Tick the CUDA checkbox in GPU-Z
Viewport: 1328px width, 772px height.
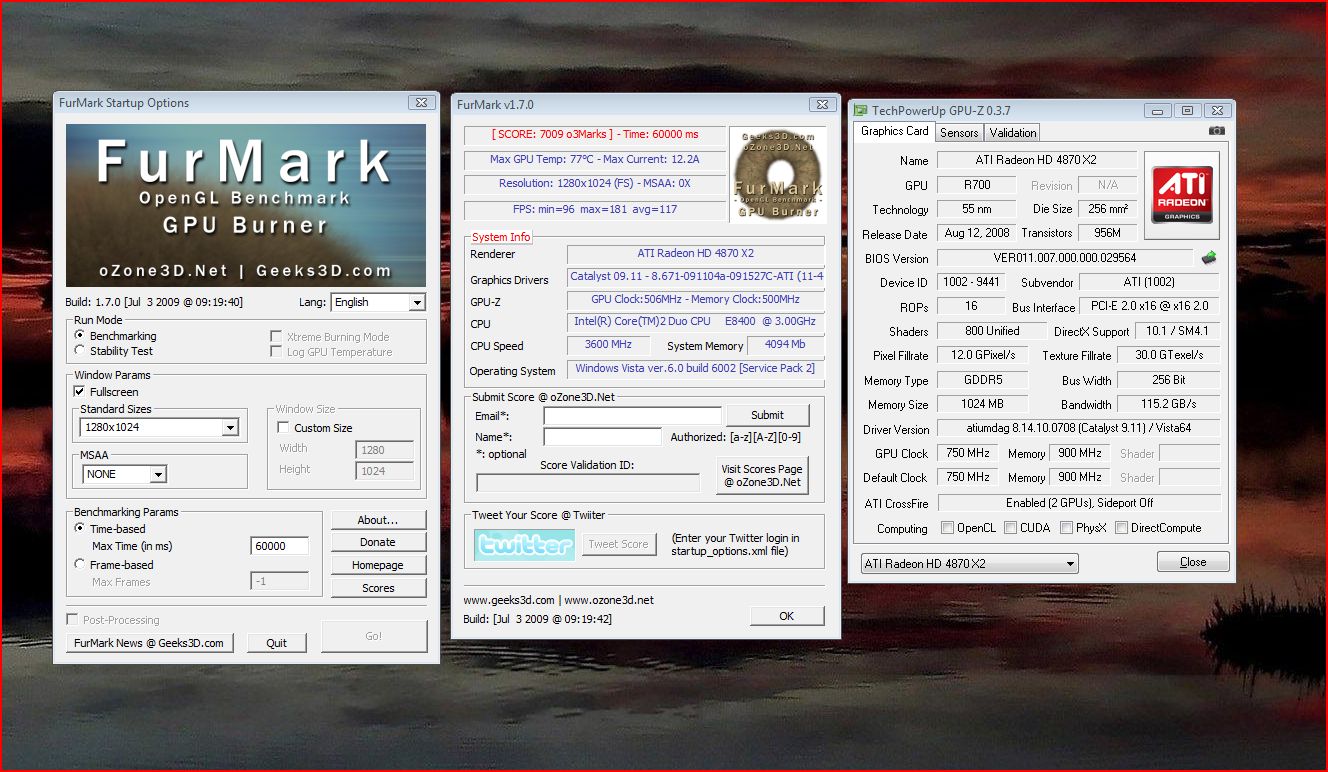click(x=1011, y=528)
